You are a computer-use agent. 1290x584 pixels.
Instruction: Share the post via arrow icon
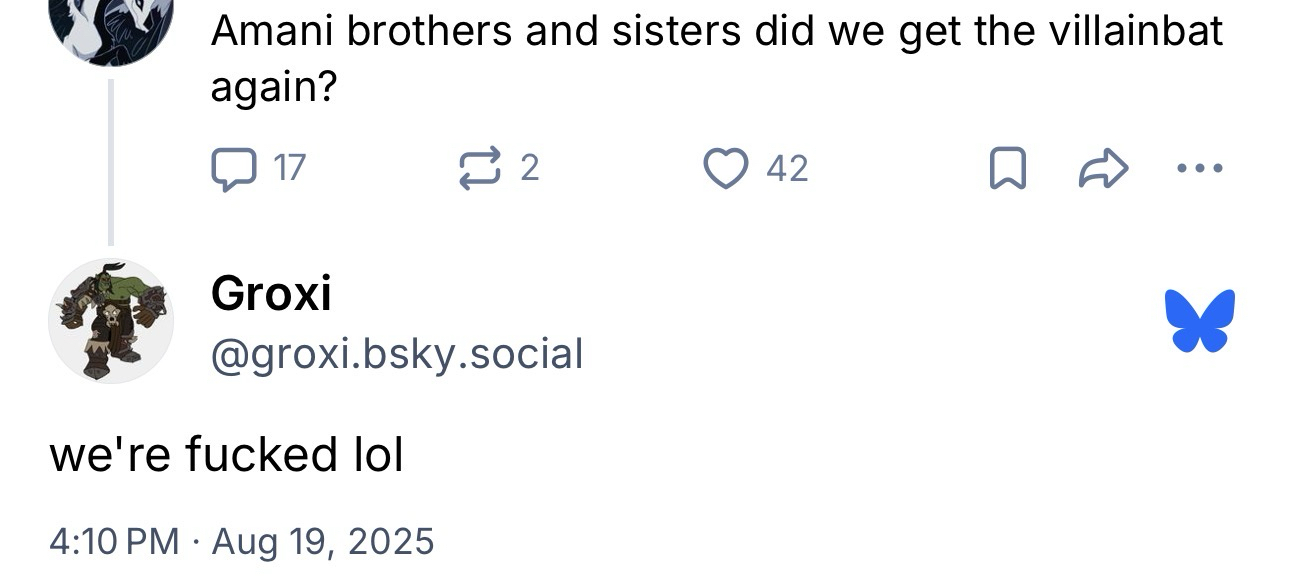pos(1103,168)
